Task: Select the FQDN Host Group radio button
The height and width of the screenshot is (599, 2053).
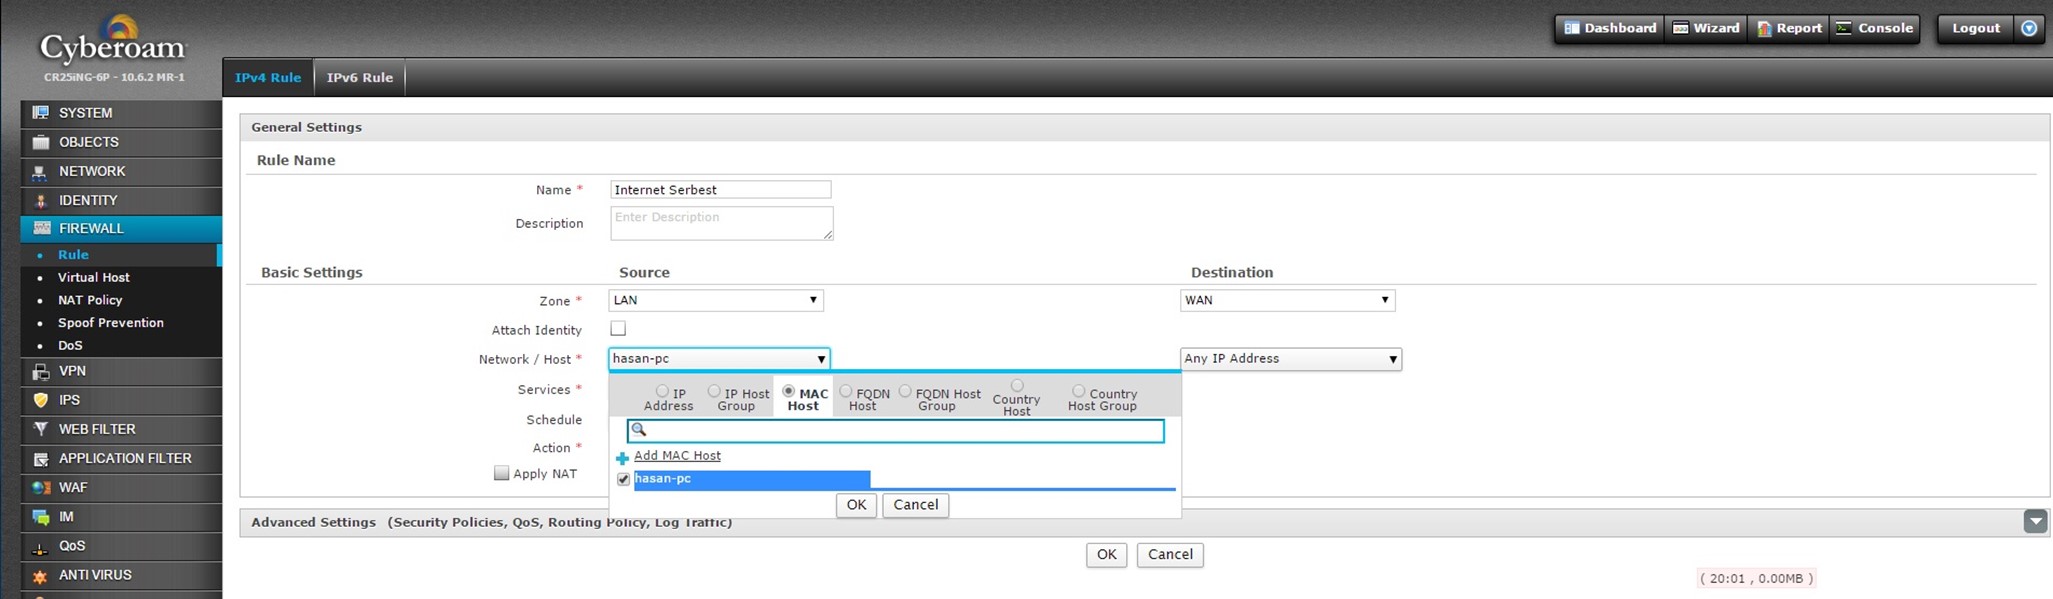Action: (x=905, y=391)
